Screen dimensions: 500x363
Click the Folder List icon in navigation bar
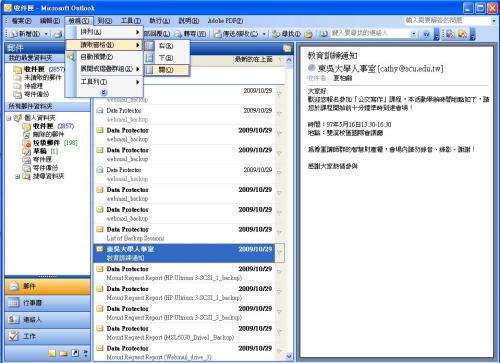click(x=64, y=353)
